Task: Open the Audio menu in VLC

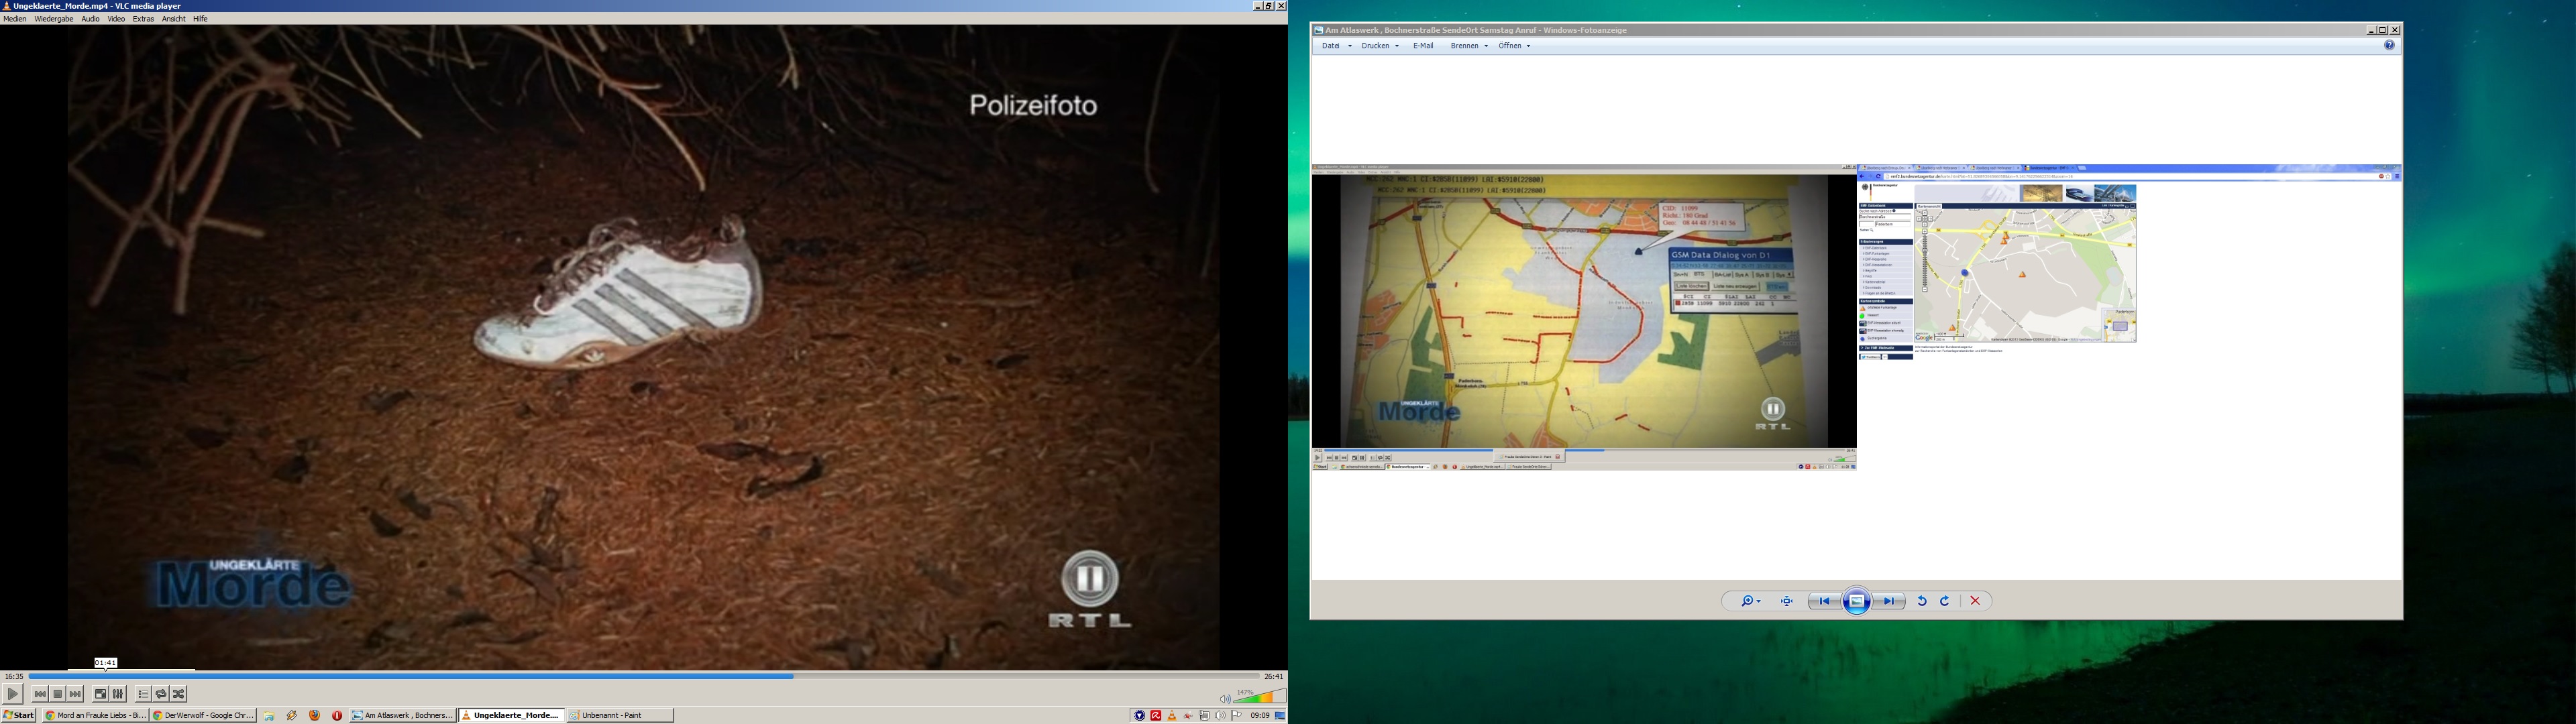Action: (x=90, y=19)
